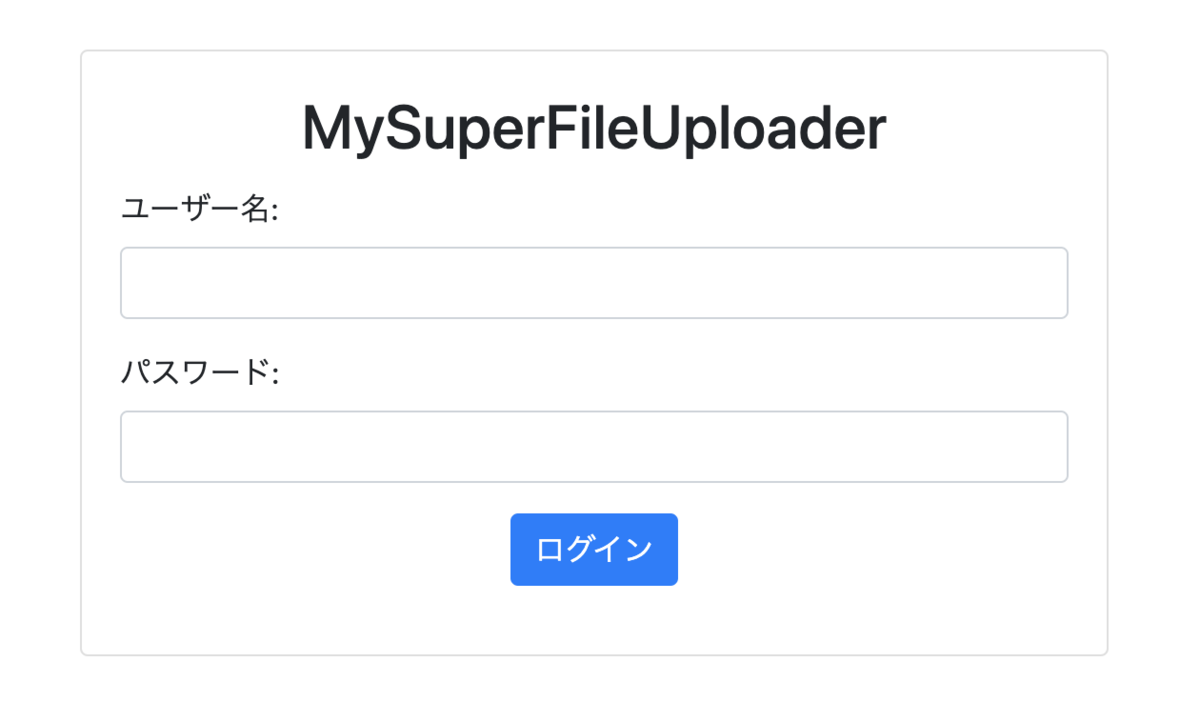Click the ユーザー名: label text
This screenshot has width=1200, height=722.
[x=199, y=210]
